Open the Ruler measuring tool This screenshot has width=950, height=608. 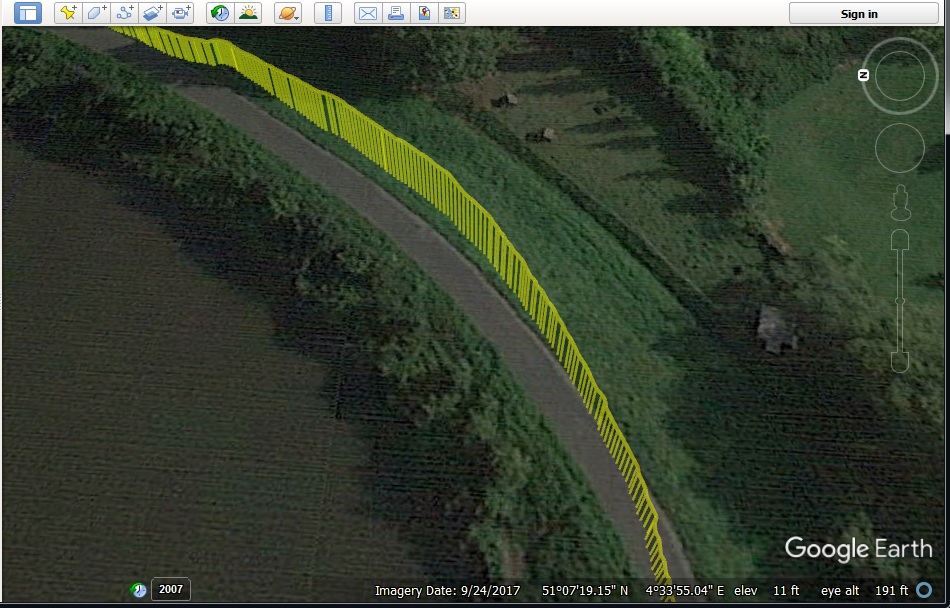tap(328, 13)
